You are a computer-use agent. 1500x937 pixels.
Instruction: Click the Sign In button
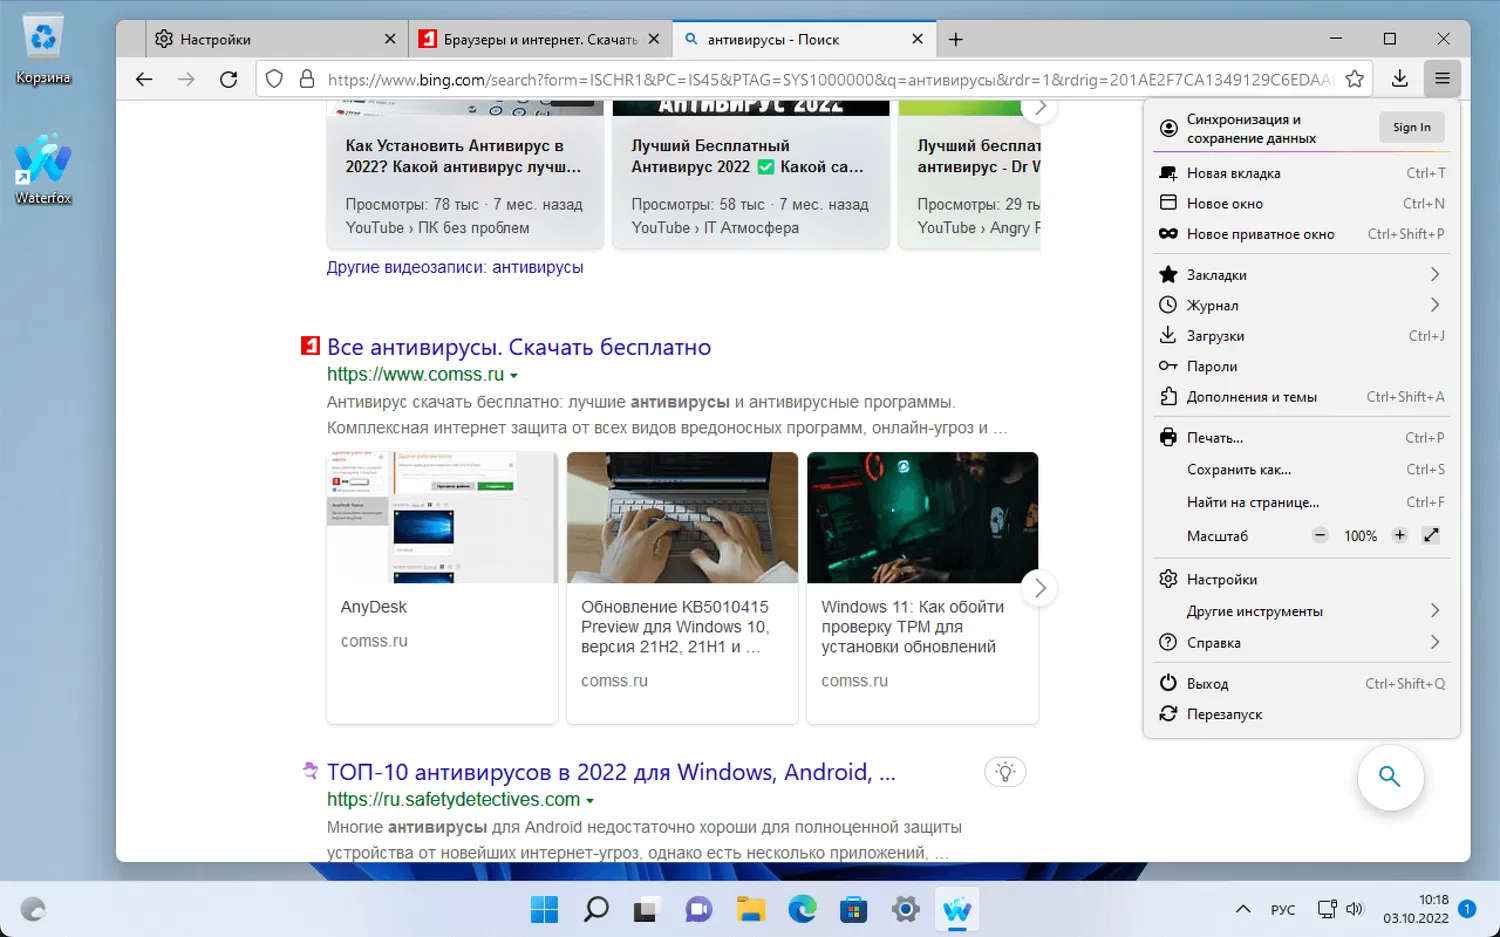tap(1412, 127)
